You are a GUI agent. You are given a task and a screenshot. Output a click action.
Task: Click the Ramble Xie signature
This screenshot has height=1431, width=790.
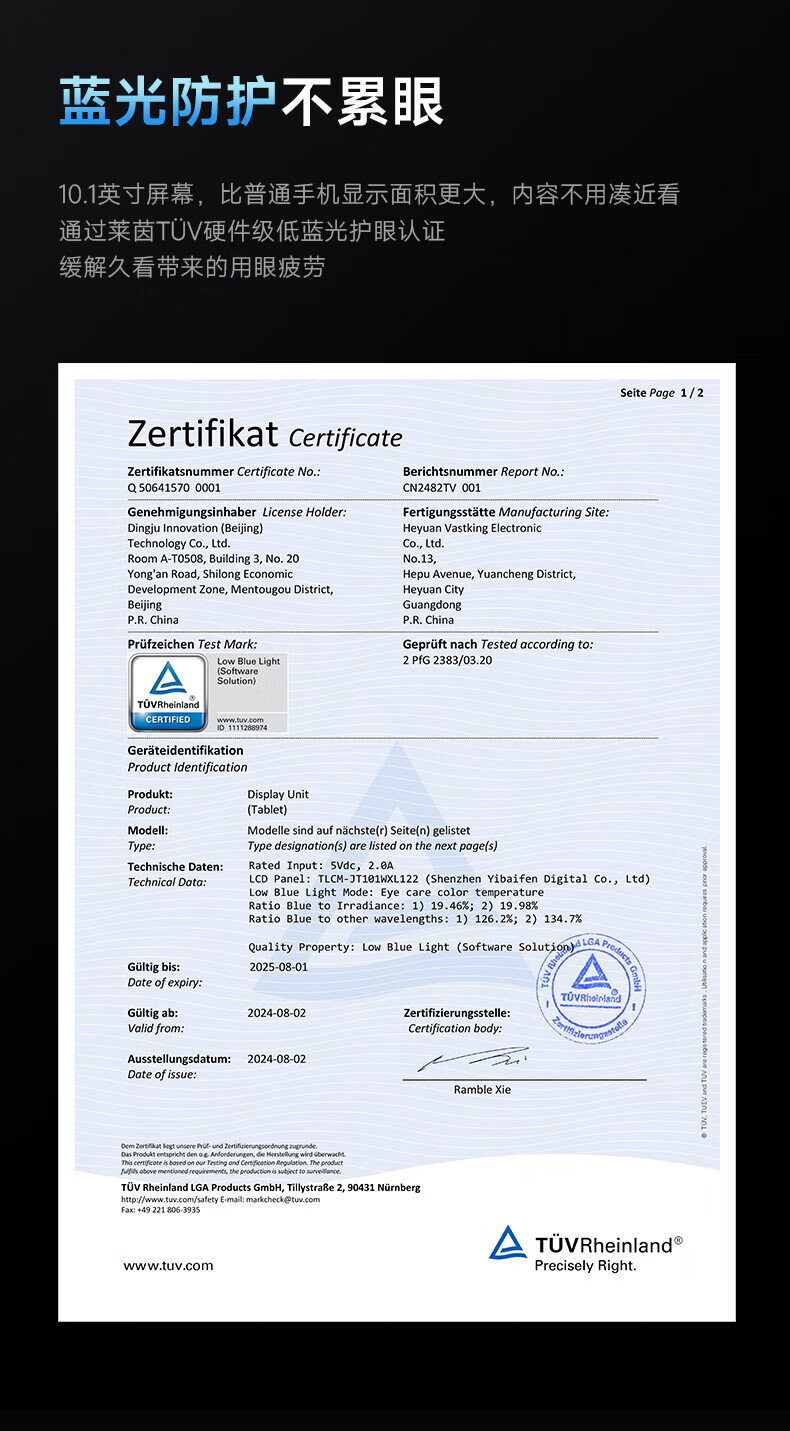tap(473, 1060)
